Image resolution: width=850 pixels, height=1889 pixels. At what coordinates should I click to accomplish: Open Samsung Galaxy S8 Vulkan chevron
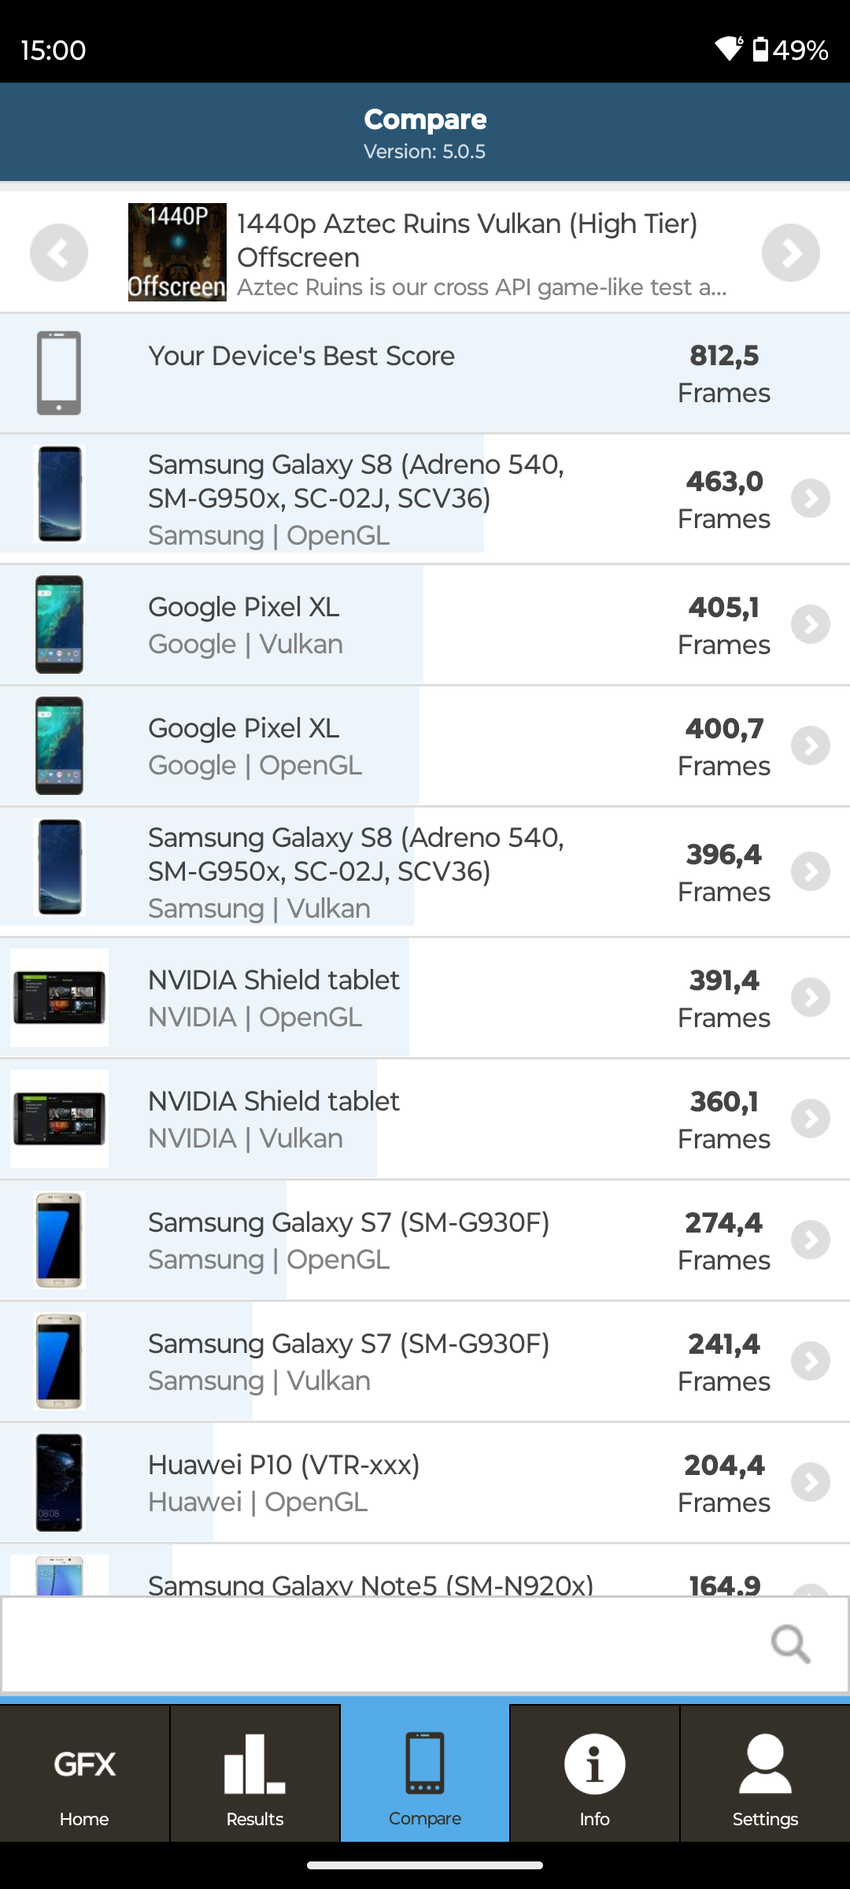810,871
